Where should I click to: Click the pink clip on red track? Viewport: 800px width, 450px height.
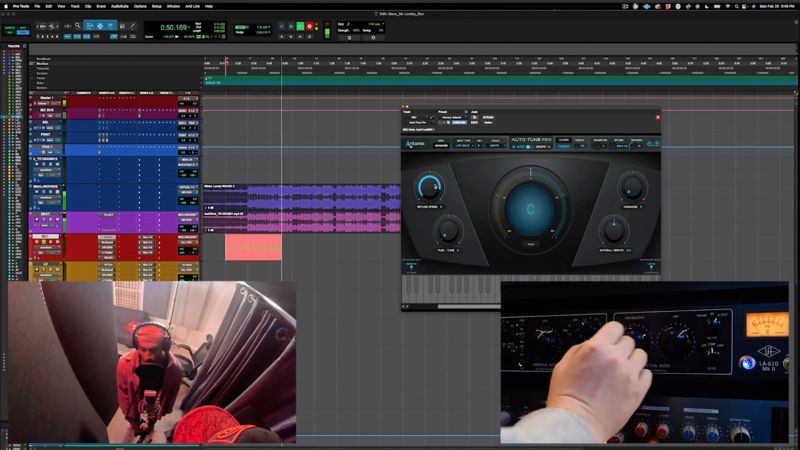253,247
